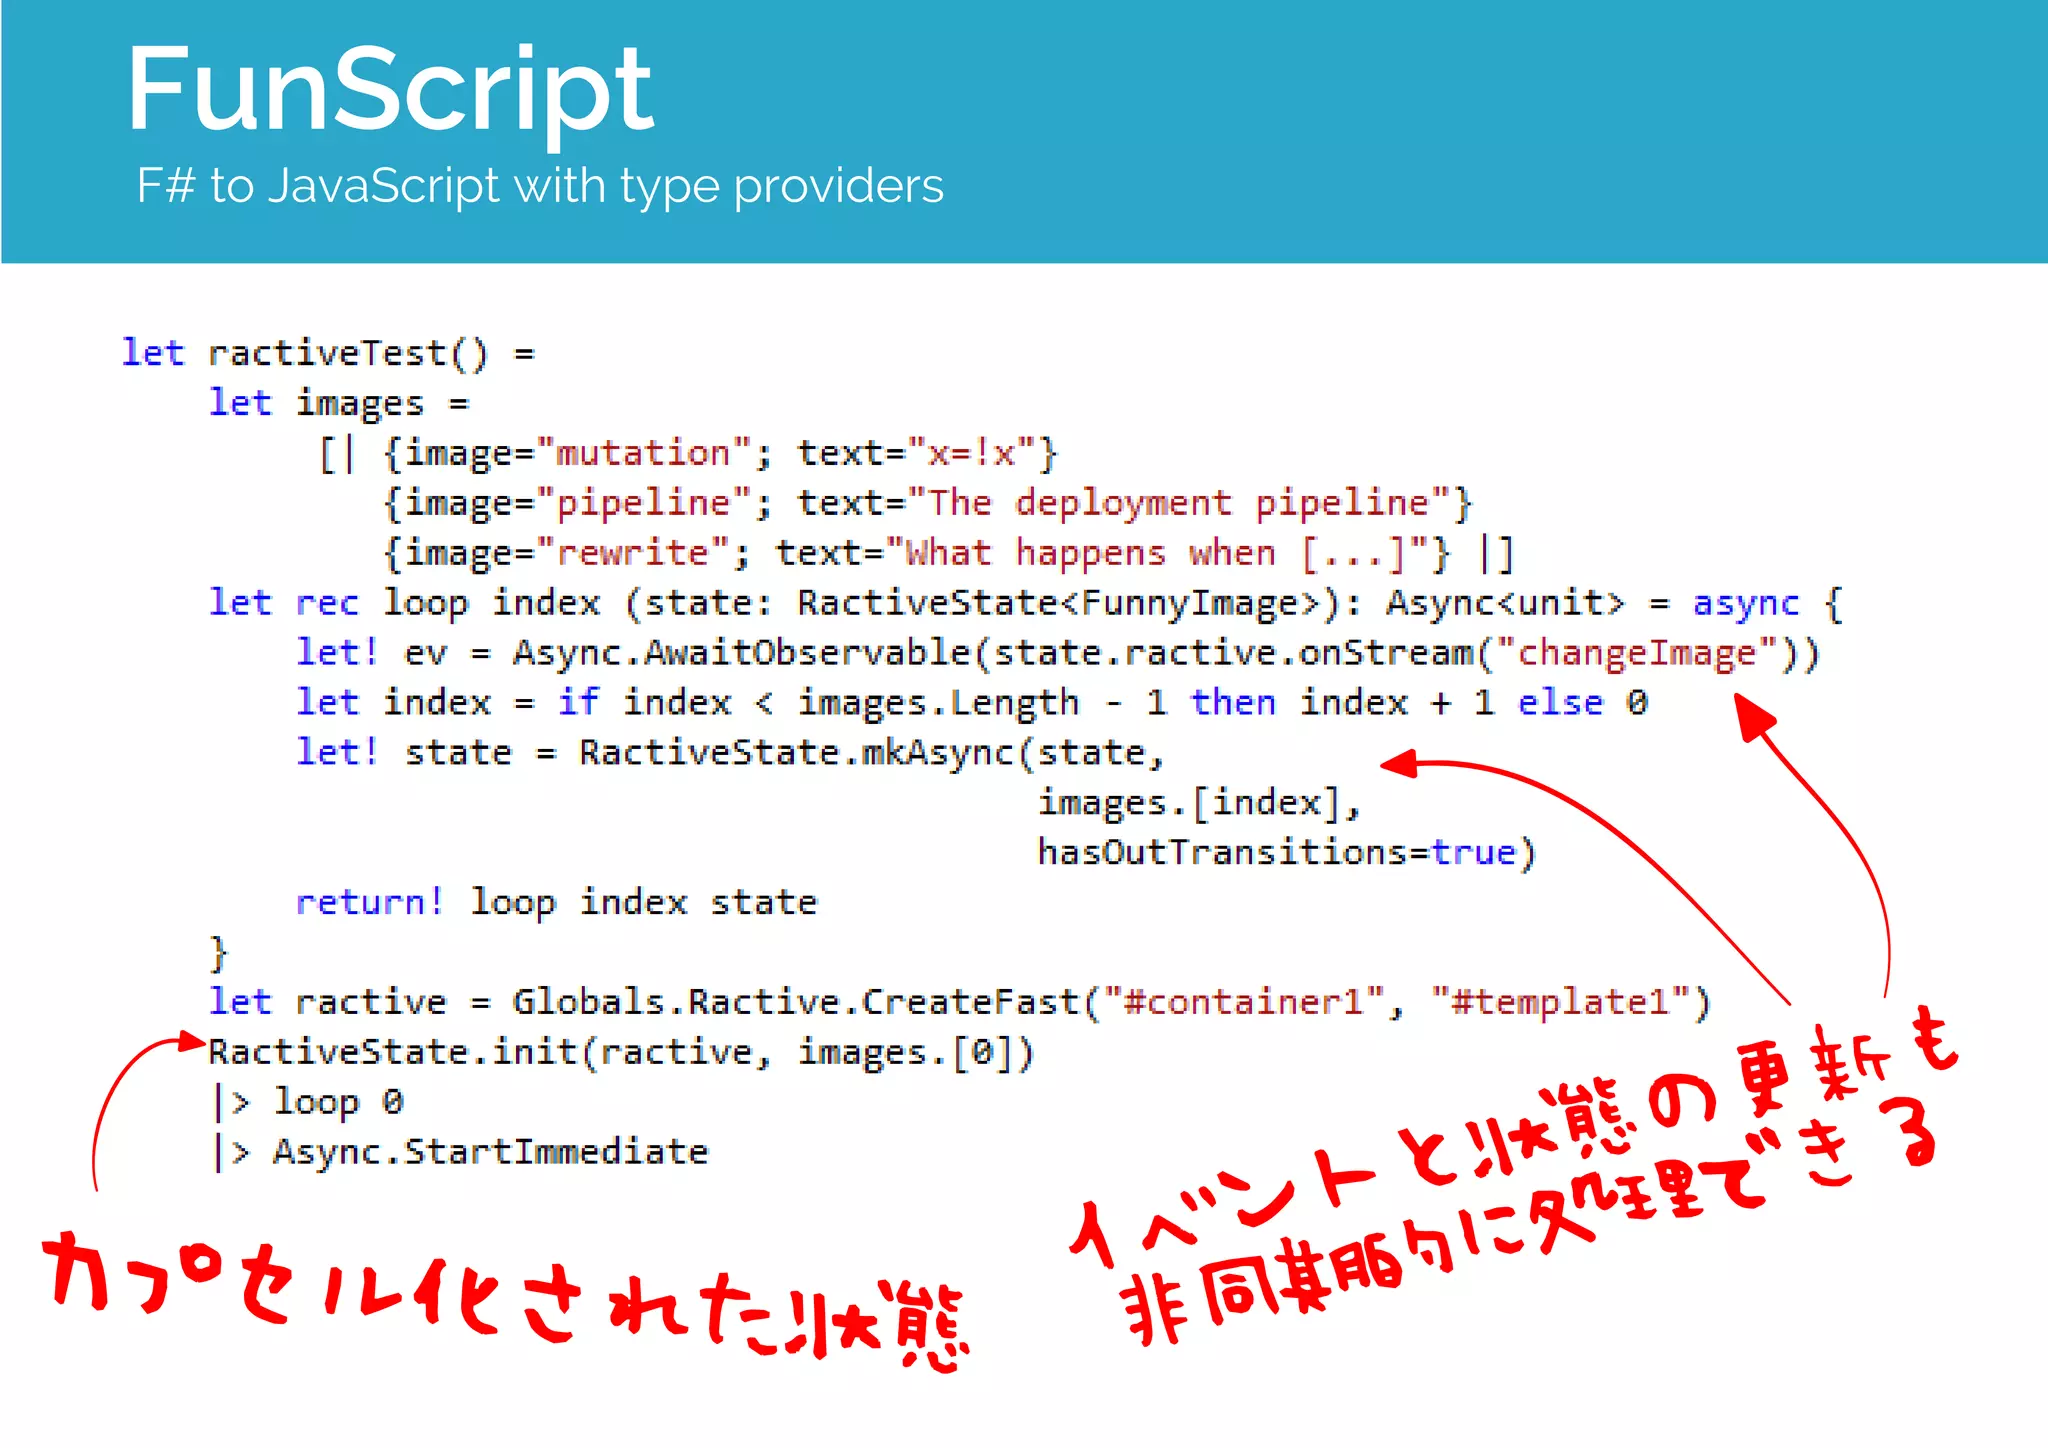This screenshot has height=1448, width=2048.
Task: Click the argument 'images.[index],'
Action: pyautogui.click(x=1200, y=803)
